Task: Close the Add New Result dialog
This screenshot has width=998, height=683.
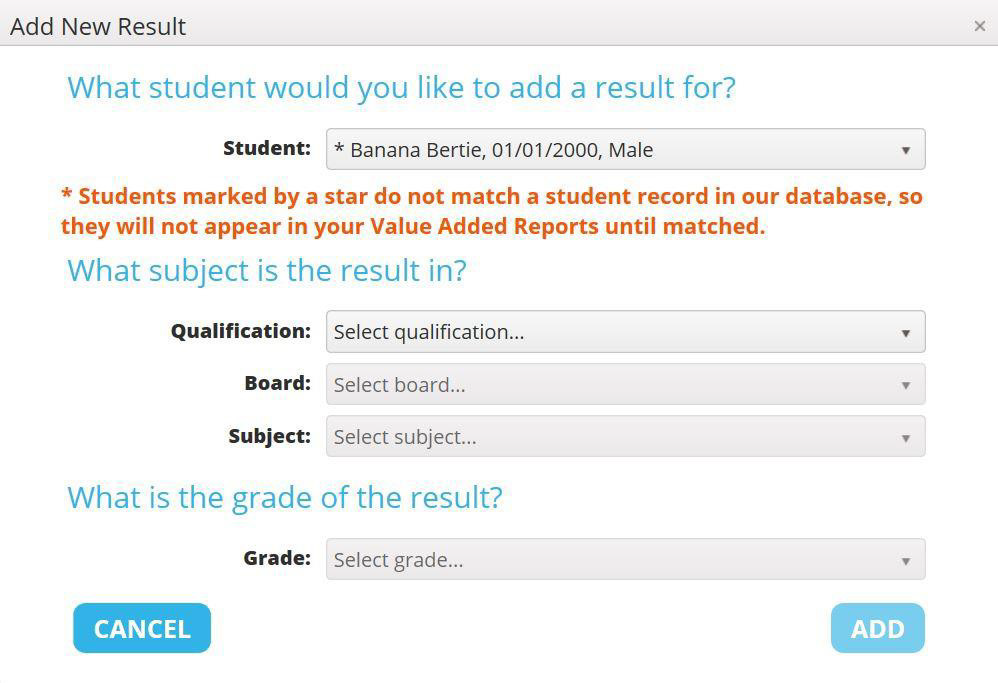Action: pos(979,27)
